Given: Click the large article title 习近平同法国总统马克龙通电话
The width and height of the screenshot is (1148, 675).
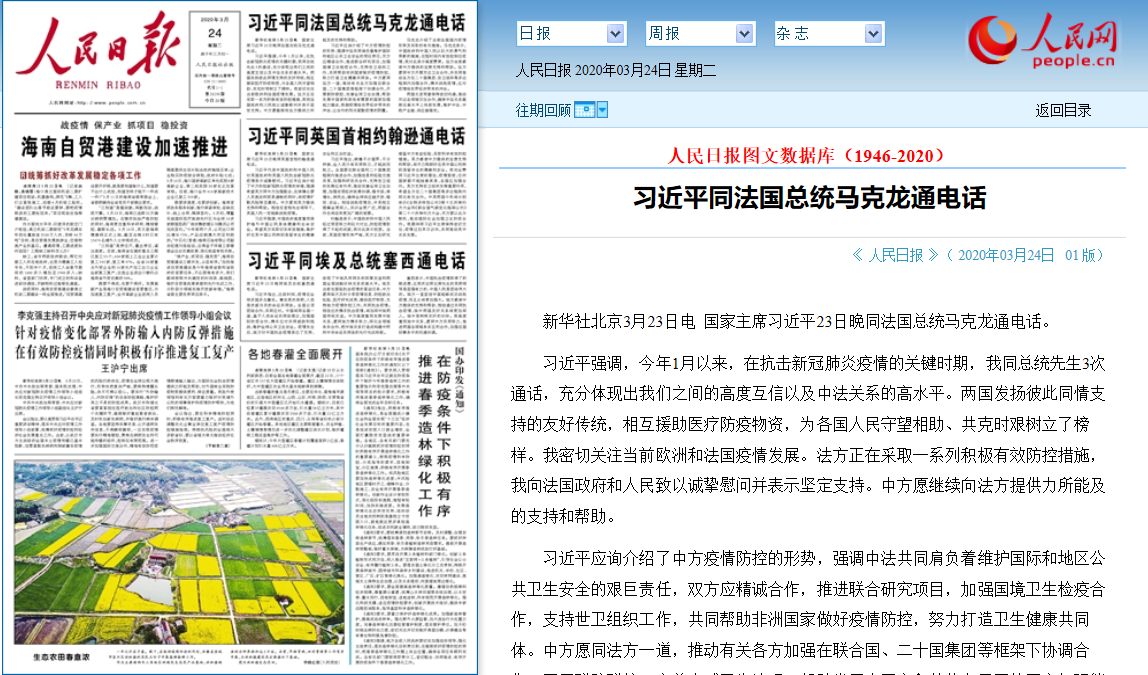Looking at the screenshot, I should tap(809, 198).
